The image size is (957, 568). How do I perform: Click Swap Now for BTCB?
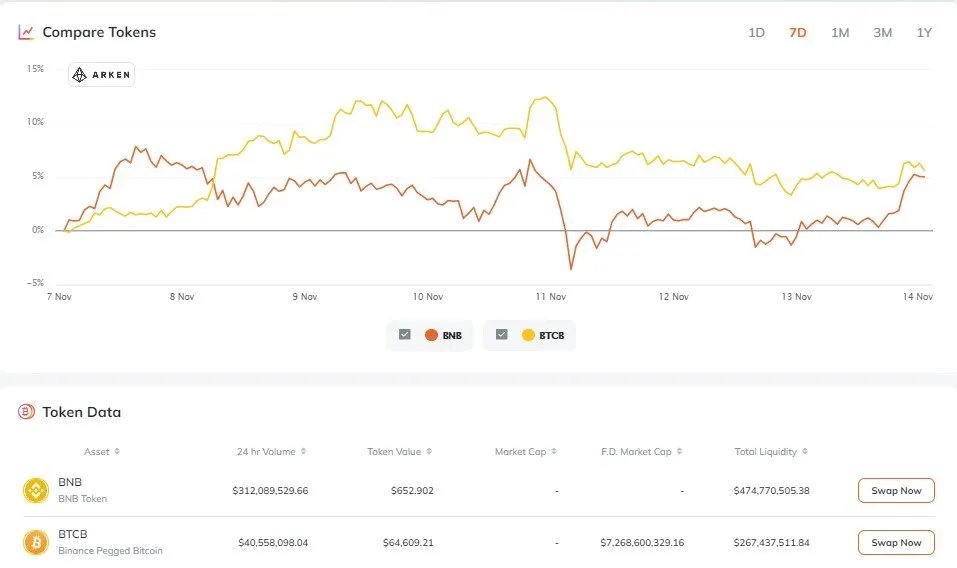coord(896,542)
